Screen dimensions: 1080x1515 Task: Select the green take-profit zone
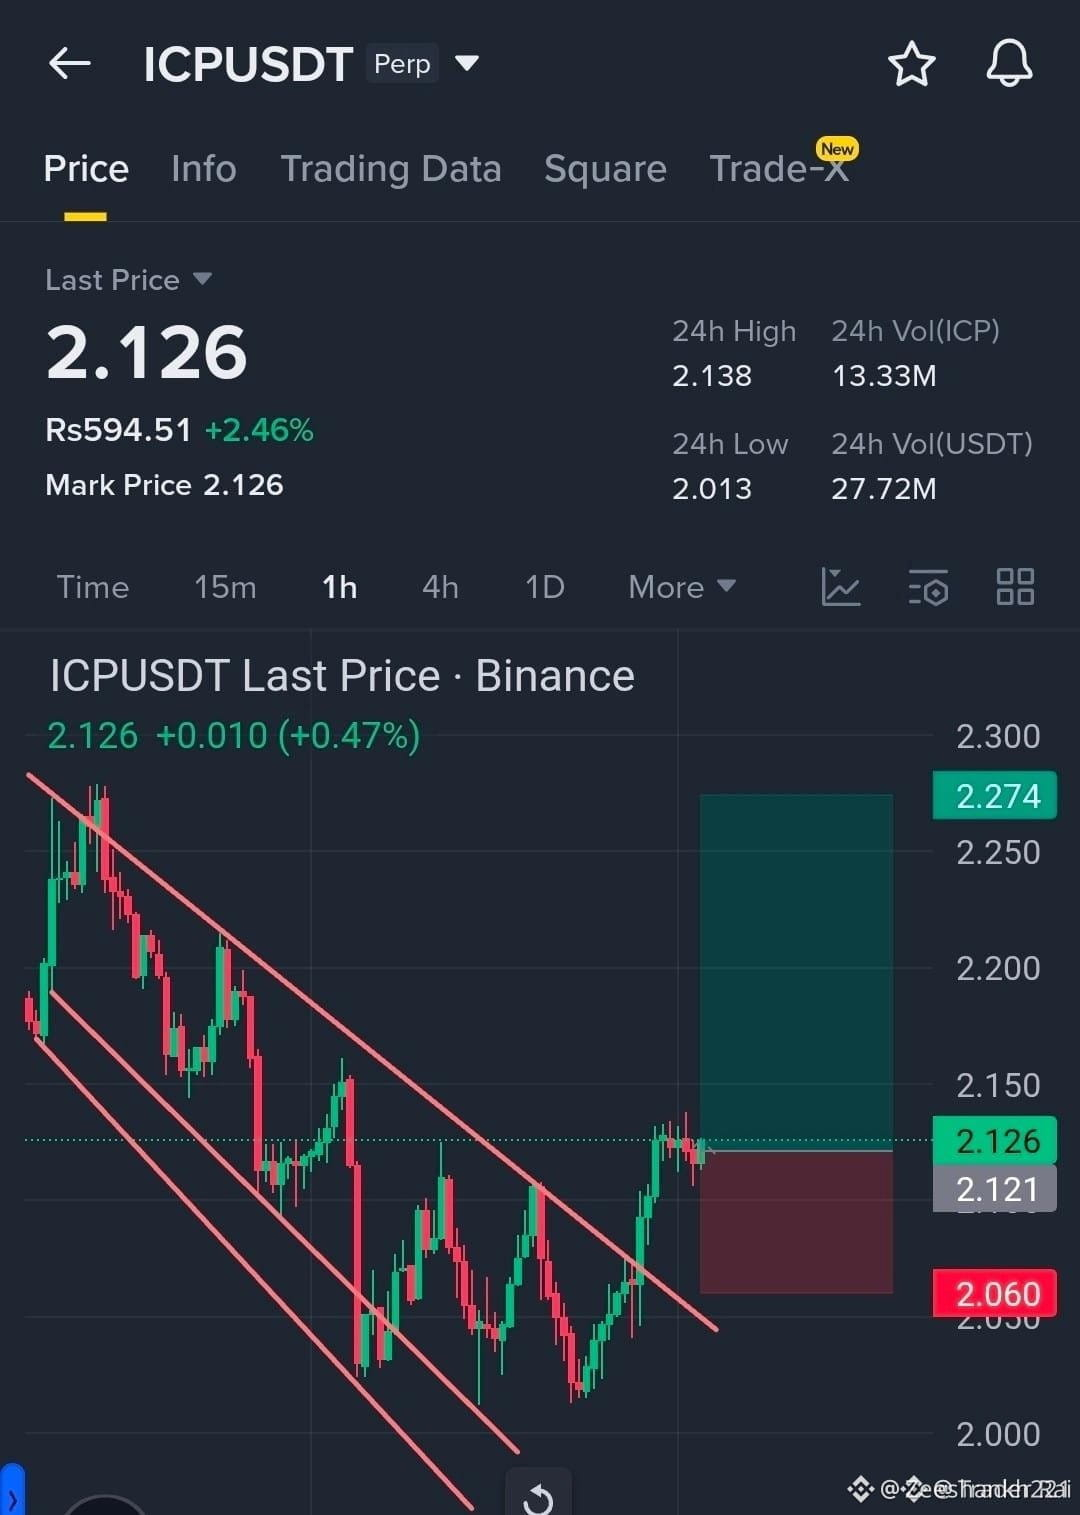tap(796, 972)
